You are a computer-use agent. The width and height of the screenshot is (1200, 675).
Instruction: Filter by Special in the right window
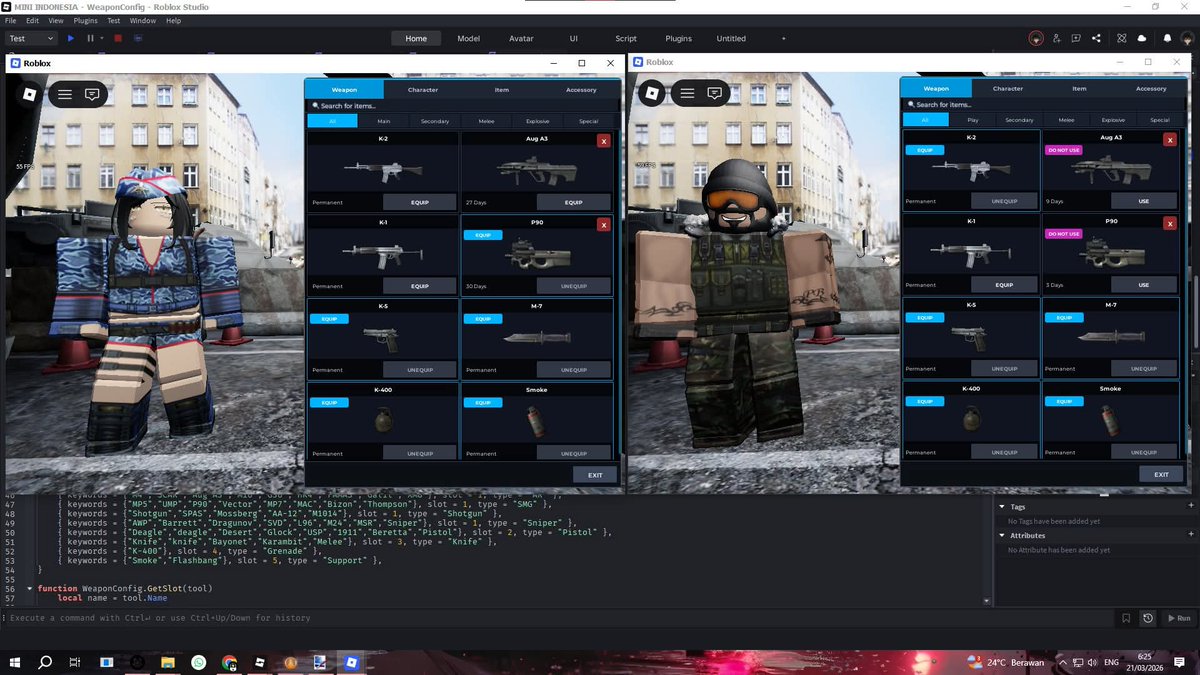[x=1160, y=120]
